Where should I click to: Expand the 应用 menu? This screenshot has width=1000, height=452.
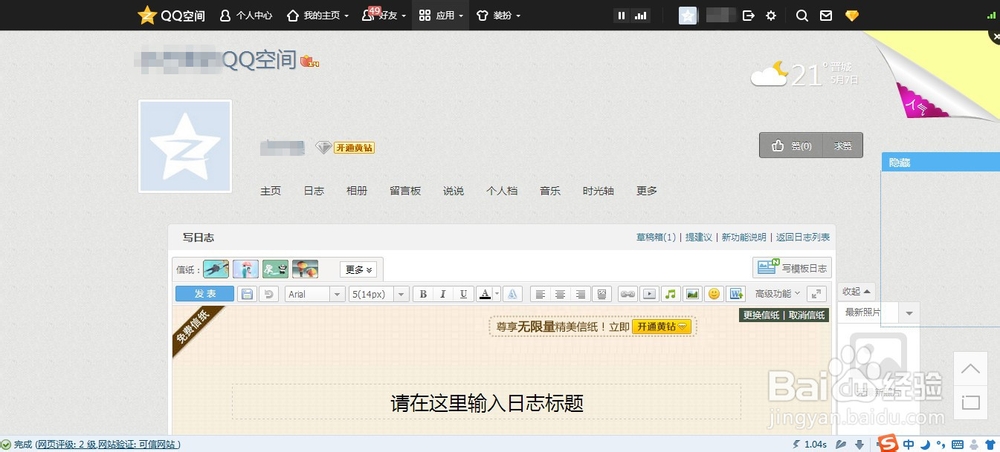441,15
